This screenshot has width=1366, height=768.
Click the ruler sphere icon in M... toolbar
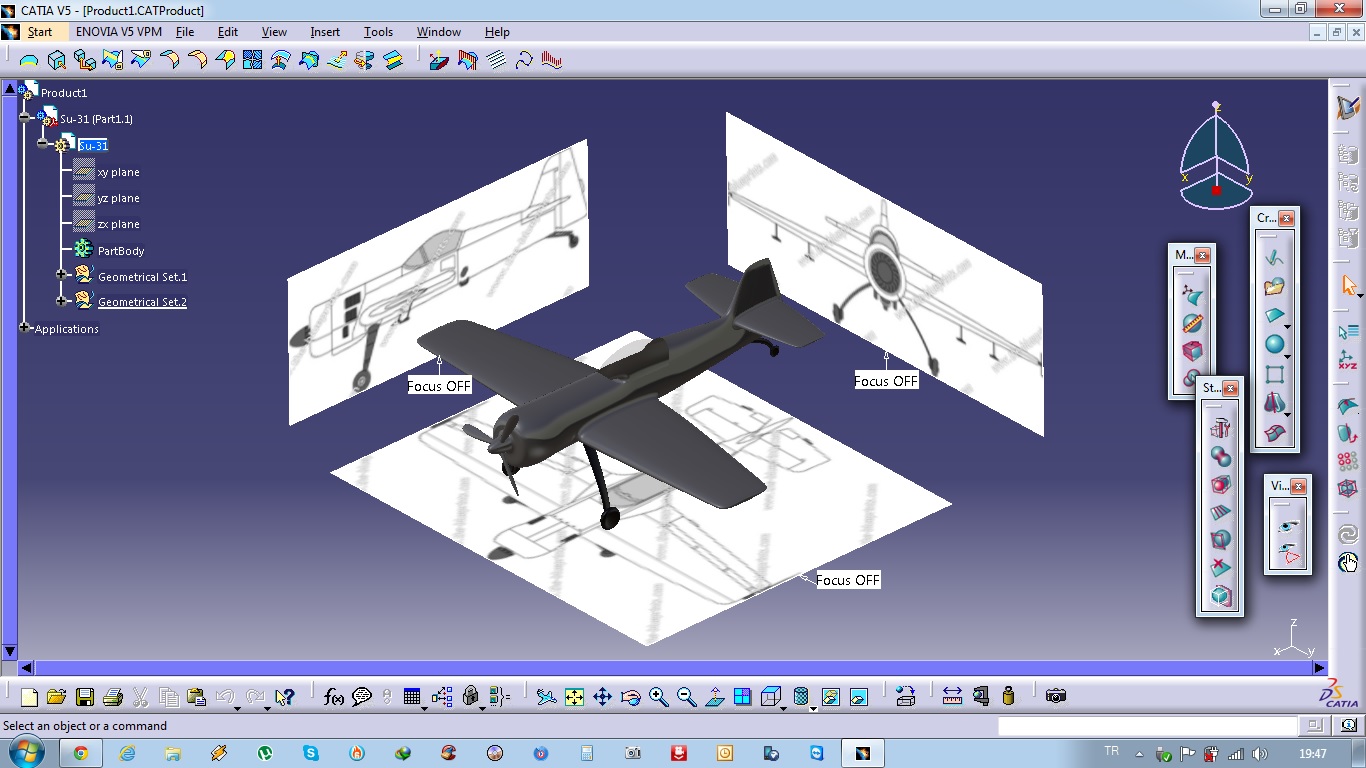click(1191, 323)
